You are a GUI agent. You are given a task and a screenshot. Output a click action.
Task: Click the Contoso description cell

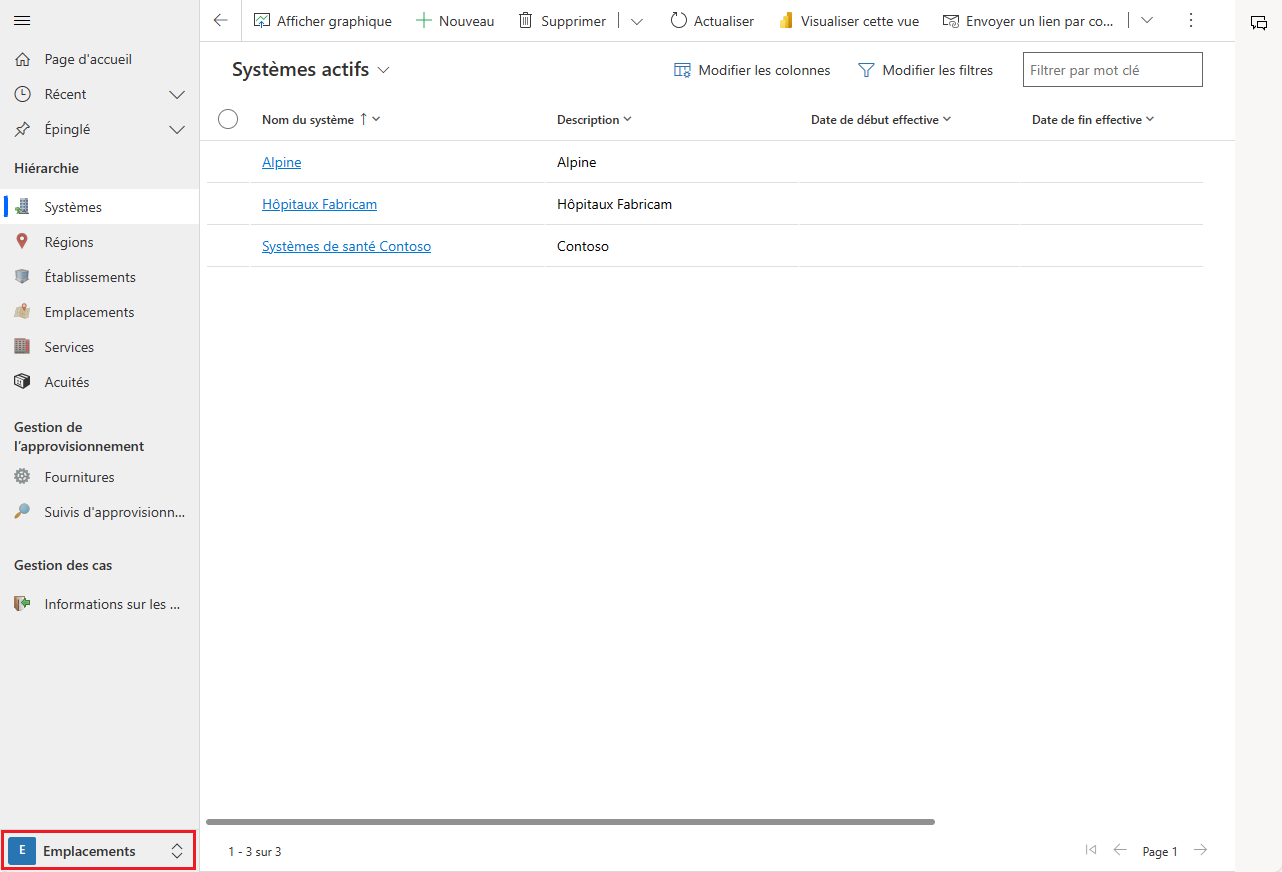pyautogui.click(x=583, y=246)
